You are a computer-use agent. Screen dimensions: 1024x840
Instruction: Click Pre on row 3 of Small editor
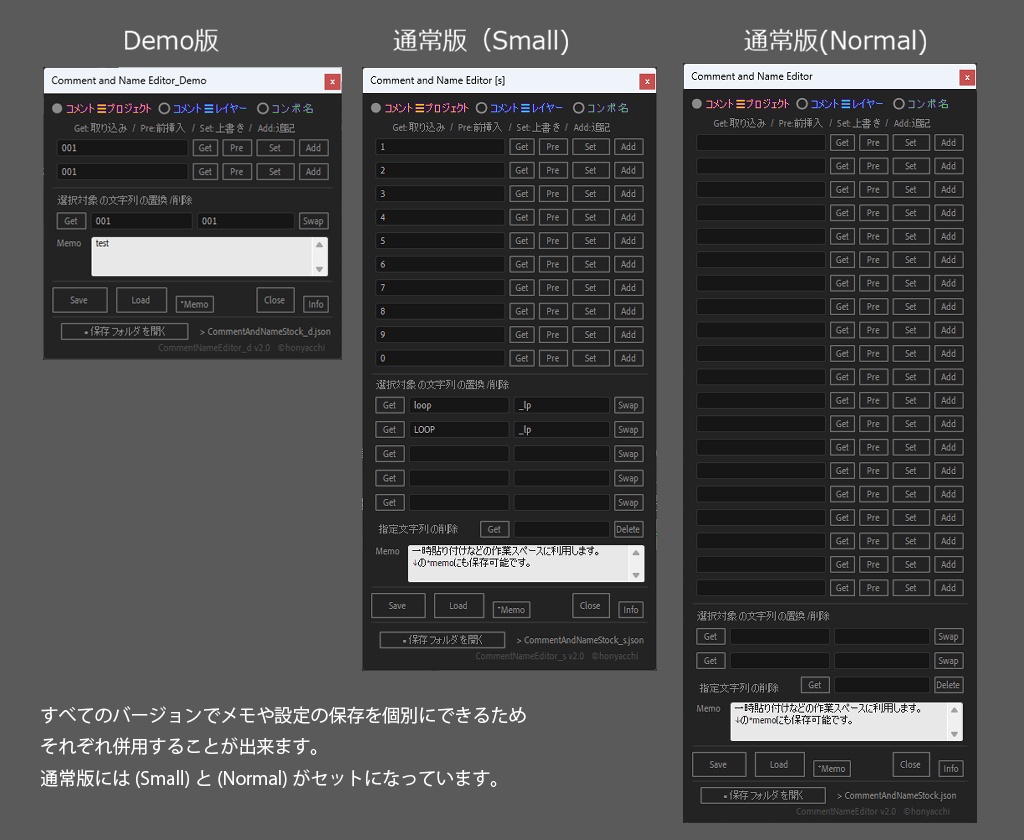553,194
